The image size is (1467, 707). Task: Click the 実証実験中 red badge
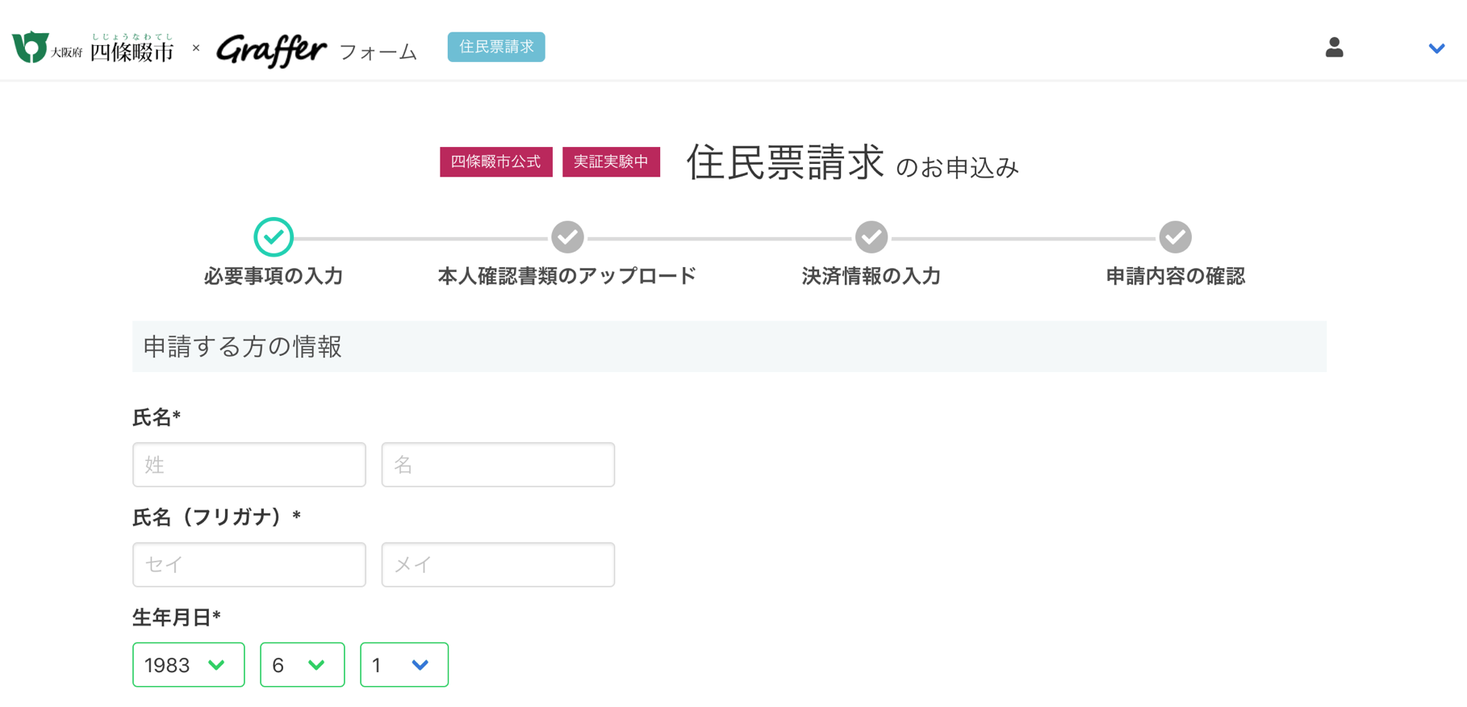[x=611, y=162]
